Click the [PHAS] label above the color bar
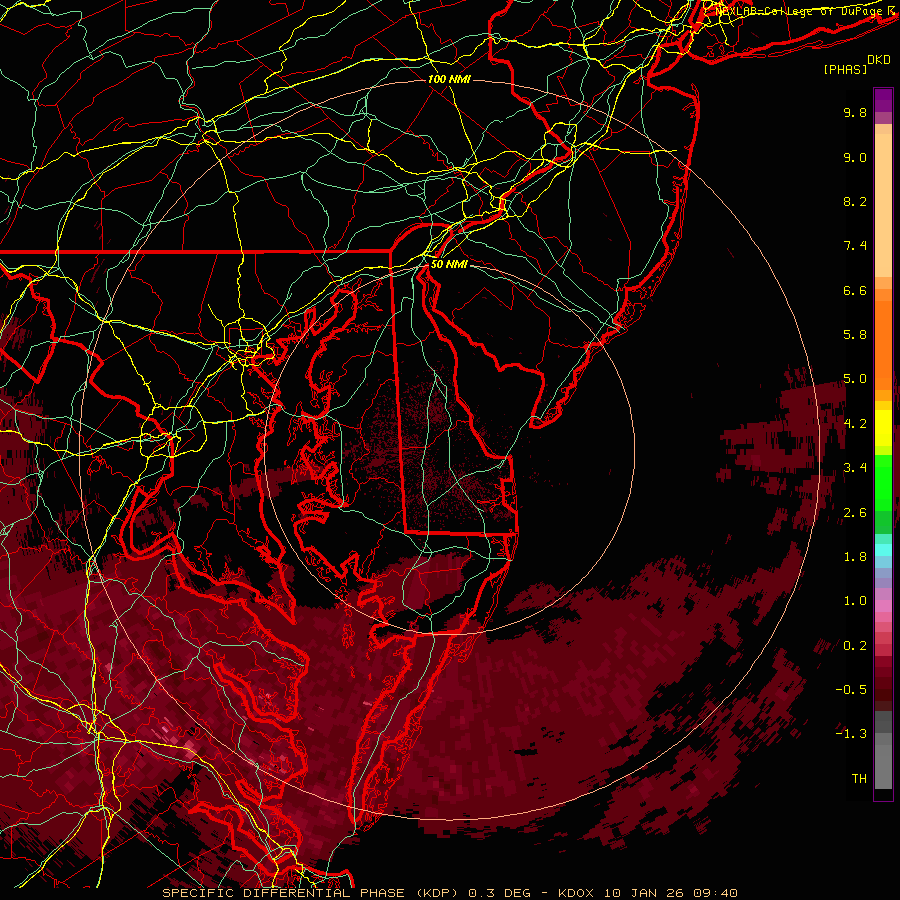The image size is (900, 900). pos(845,69)
